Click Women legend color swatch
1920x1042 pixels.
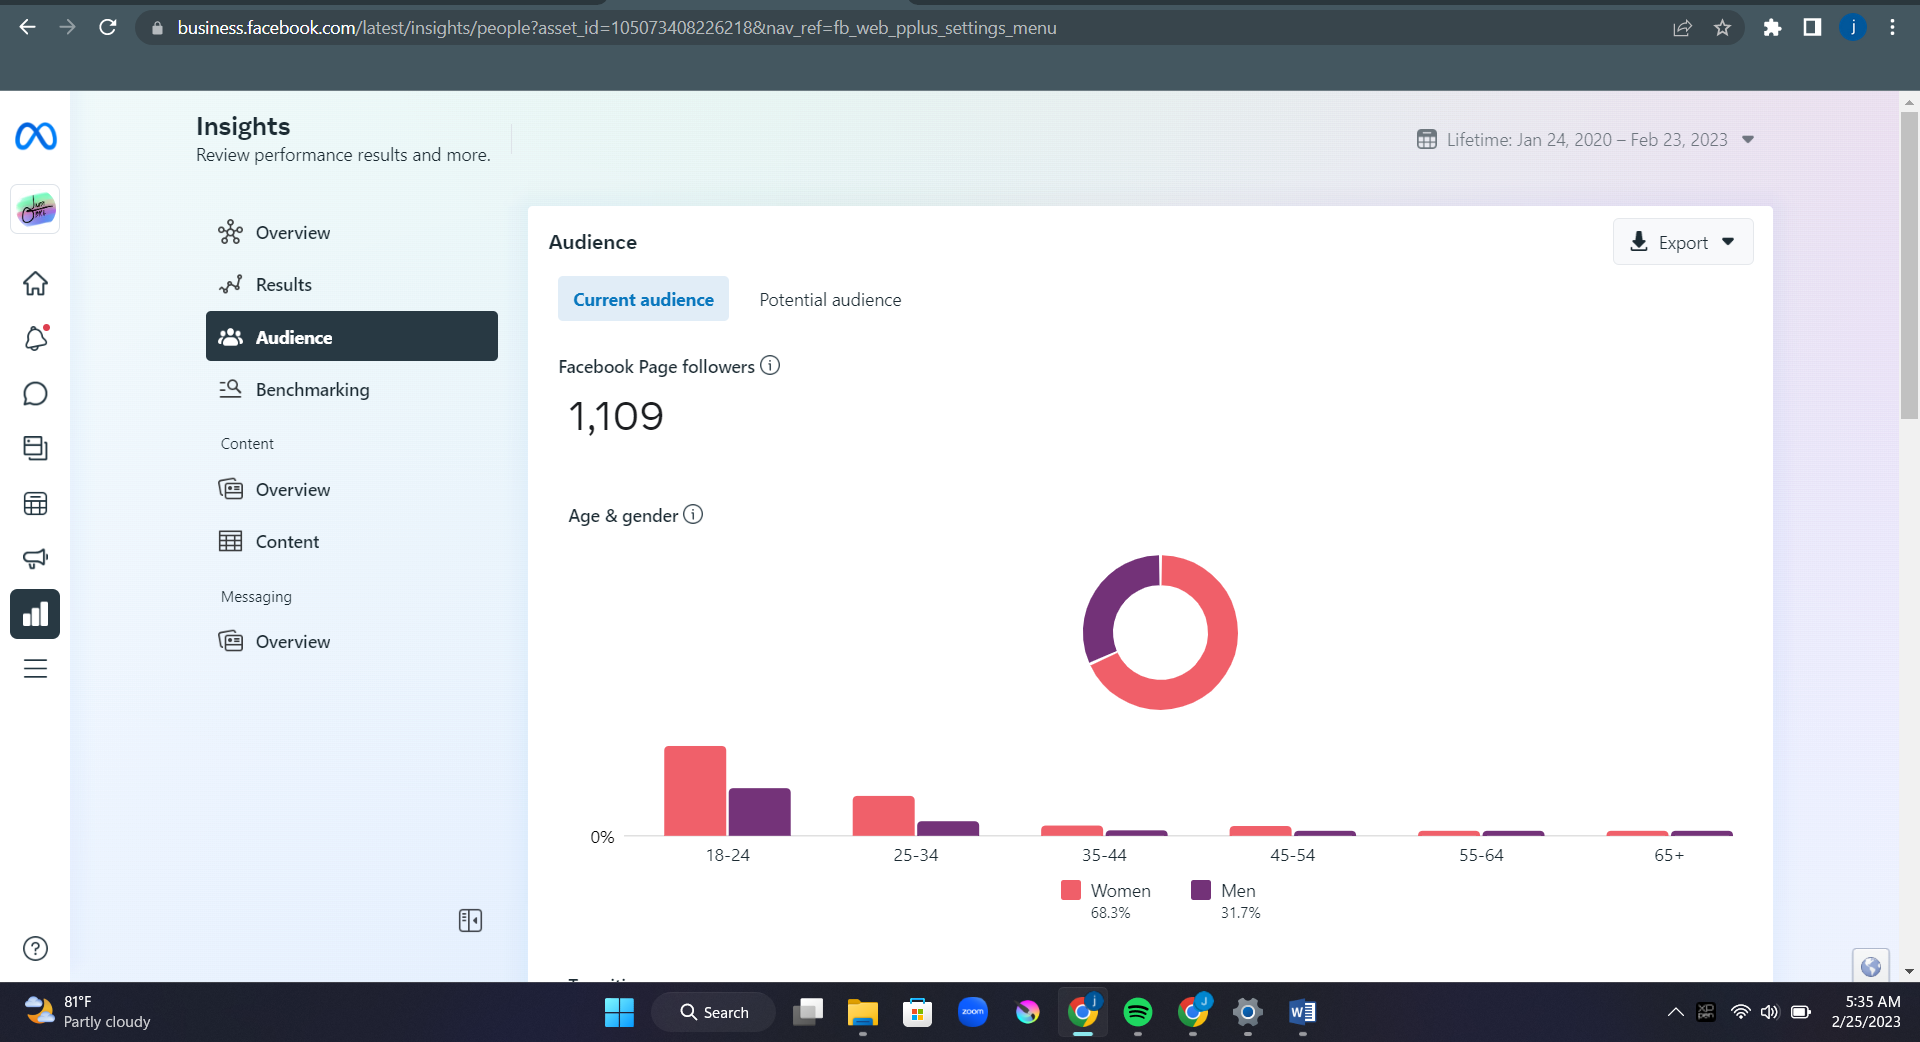pyautogui.click(x=1071, y=890)
